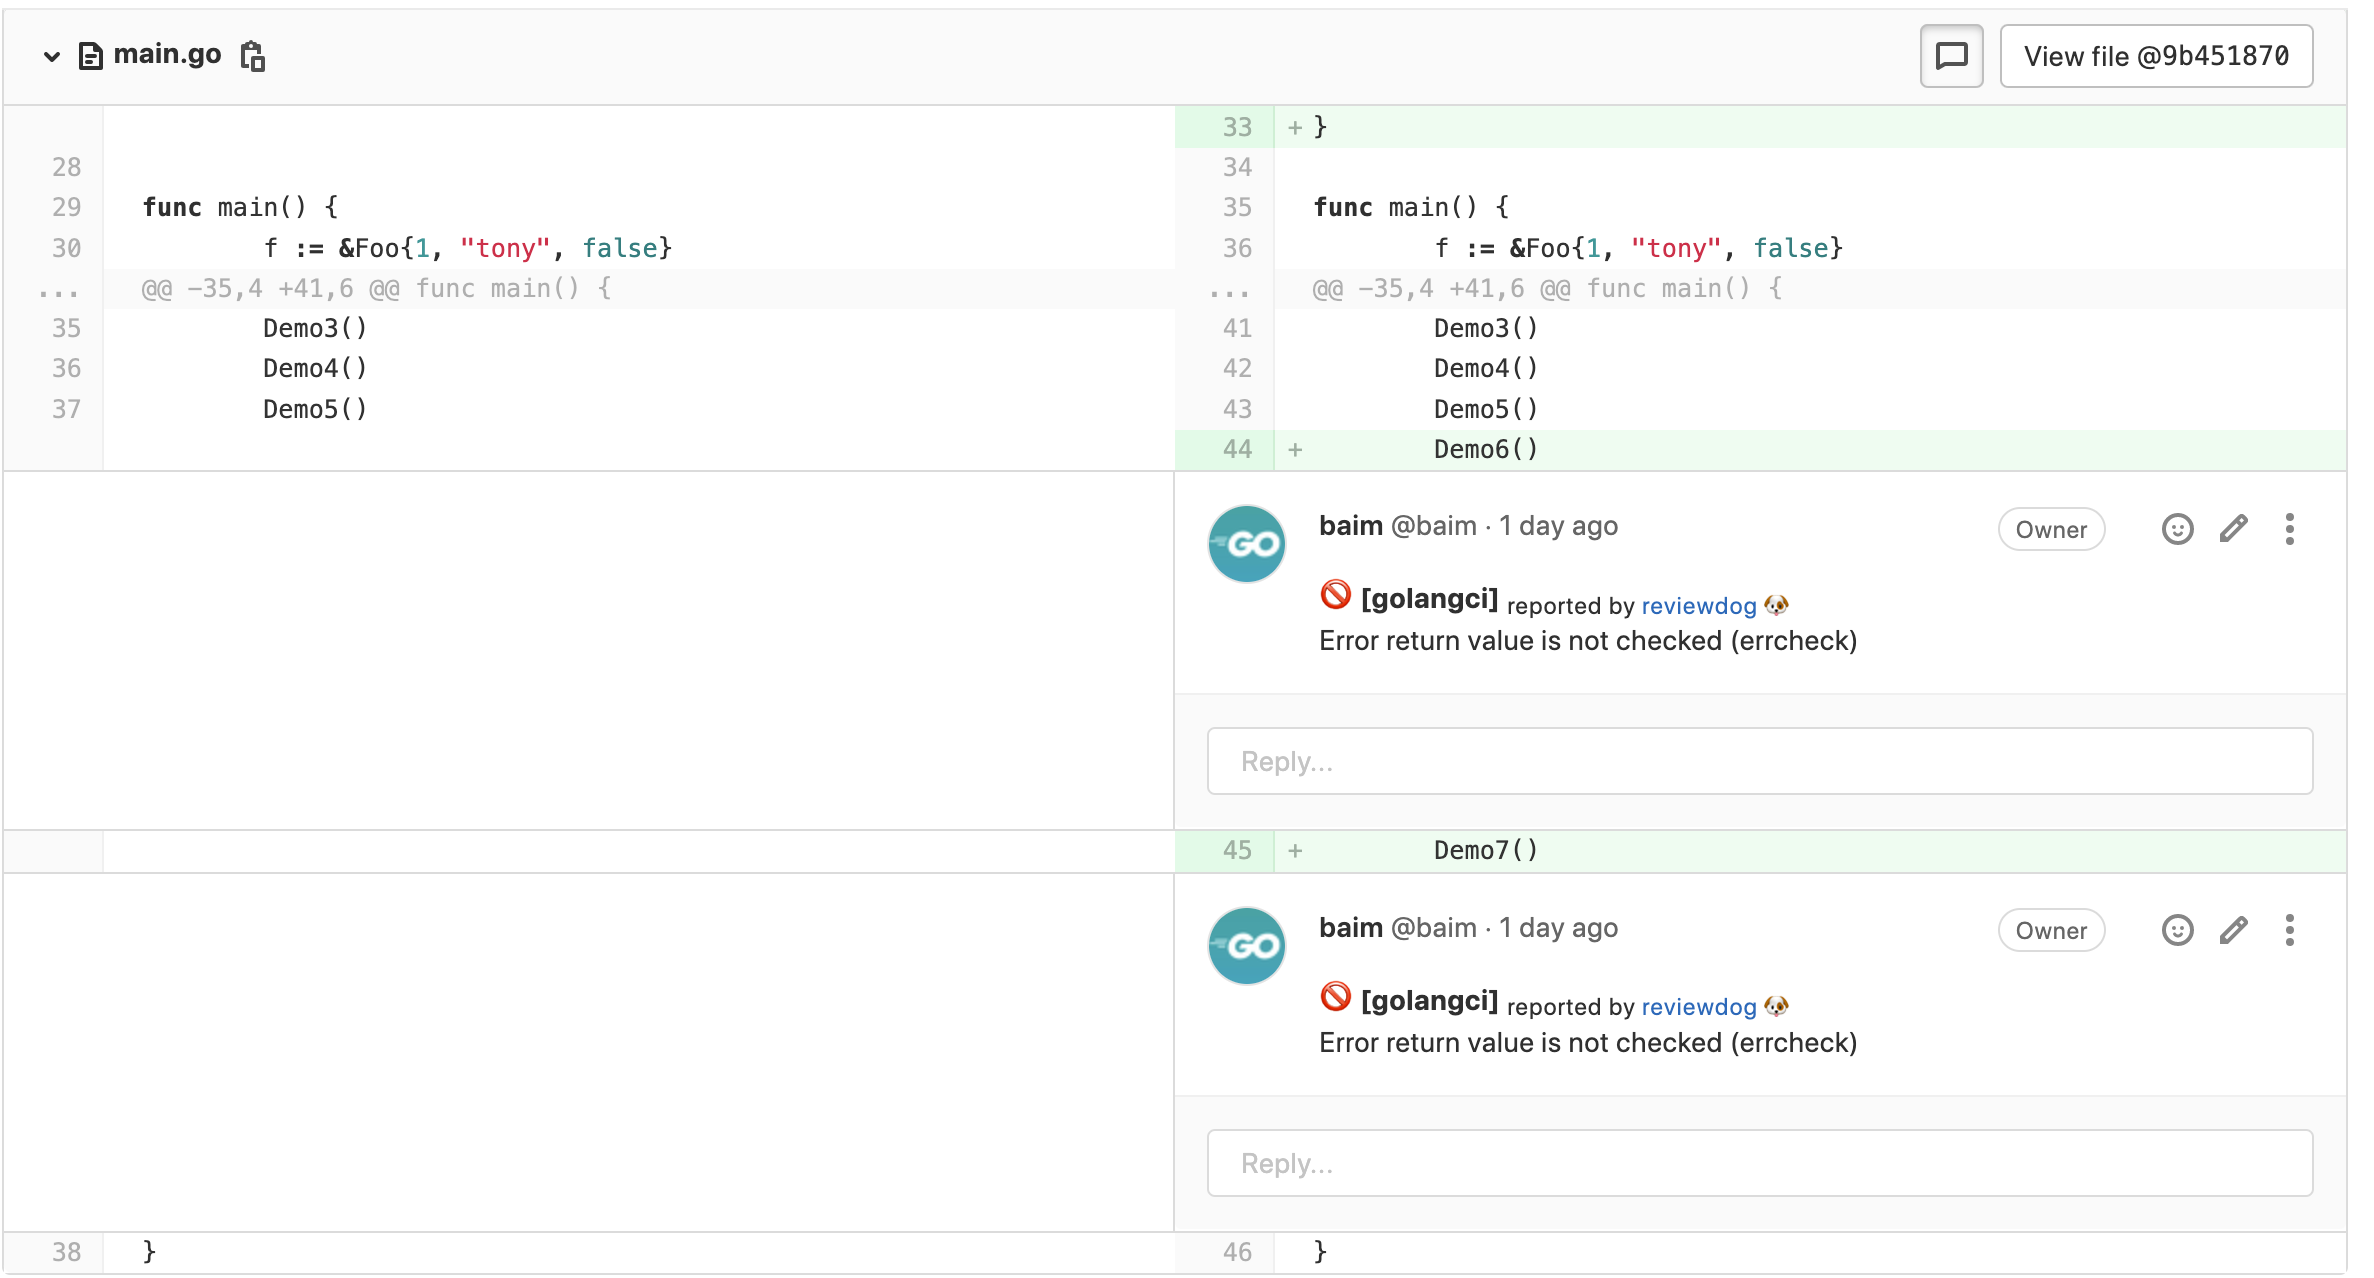Click the Reply field under Demo6 comment

1760,761
